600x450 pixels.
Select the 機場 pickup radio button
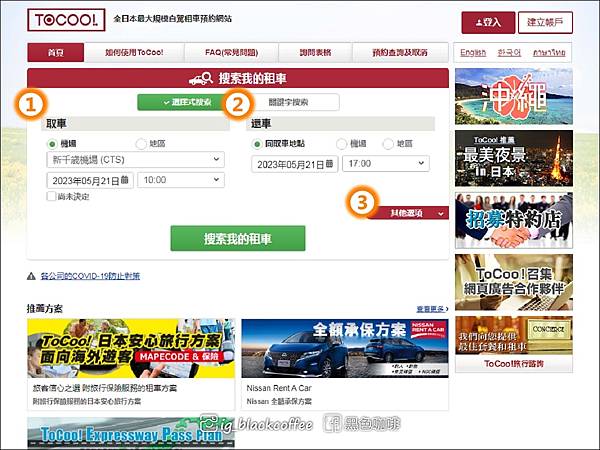(52, 144)
